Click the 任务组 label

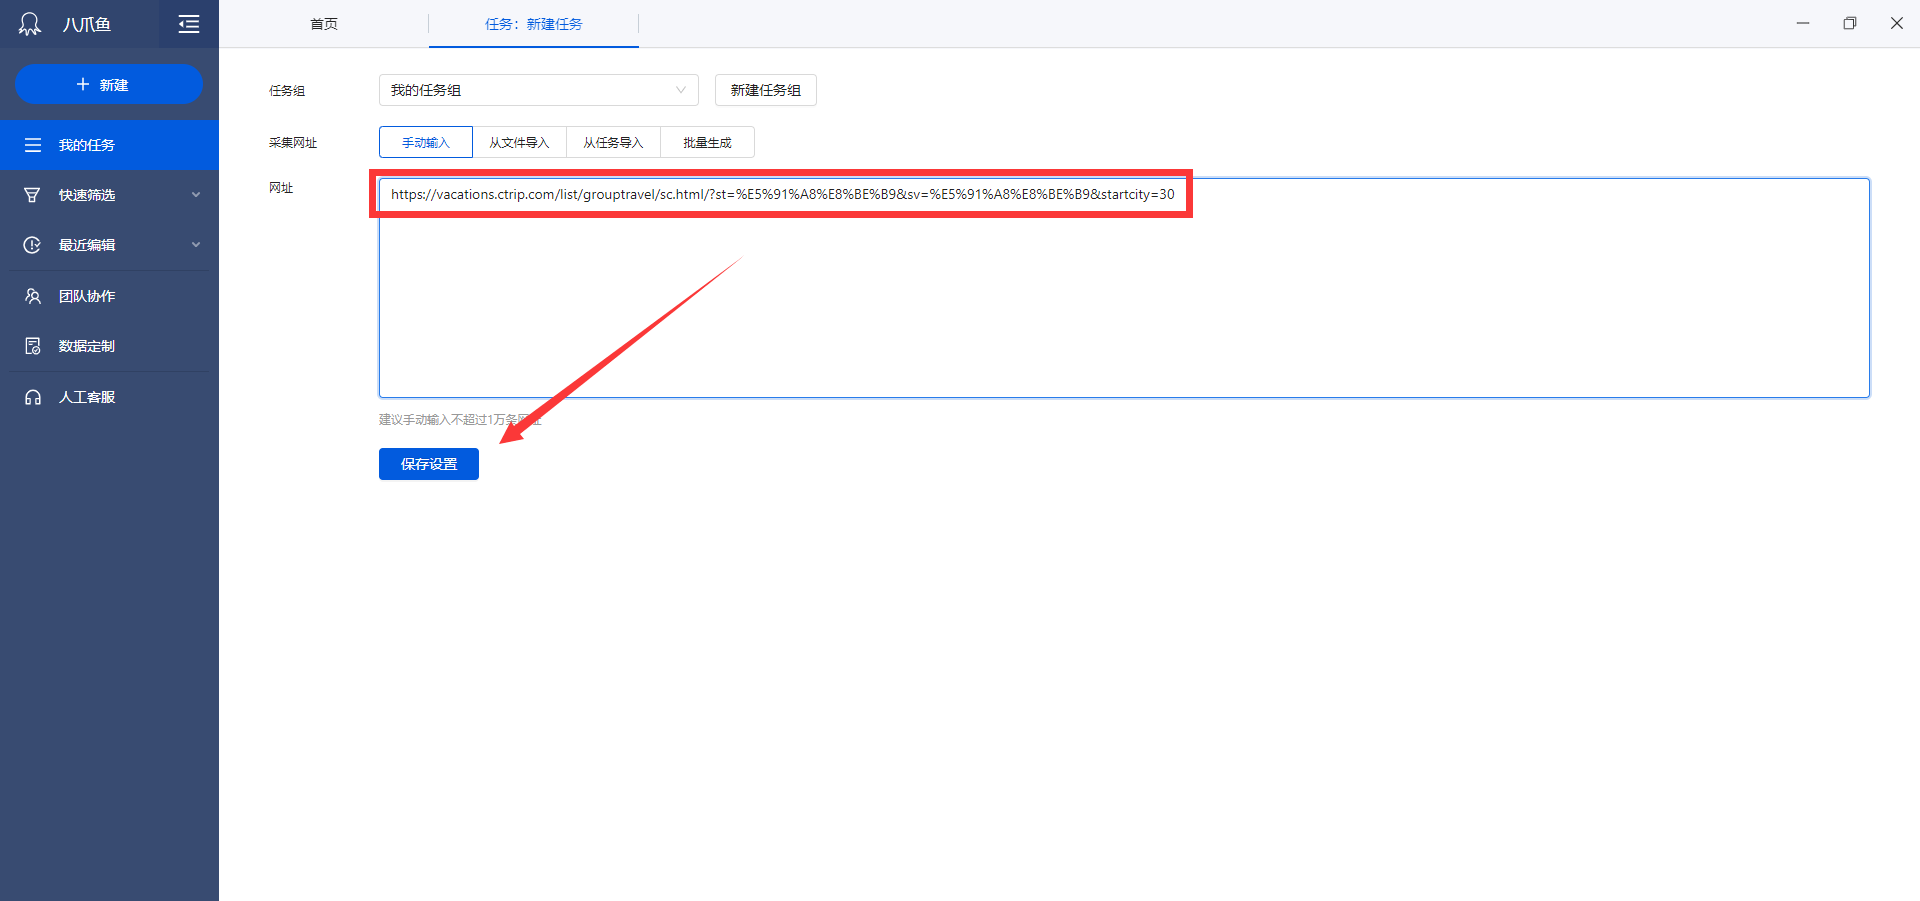pos(287,91)
